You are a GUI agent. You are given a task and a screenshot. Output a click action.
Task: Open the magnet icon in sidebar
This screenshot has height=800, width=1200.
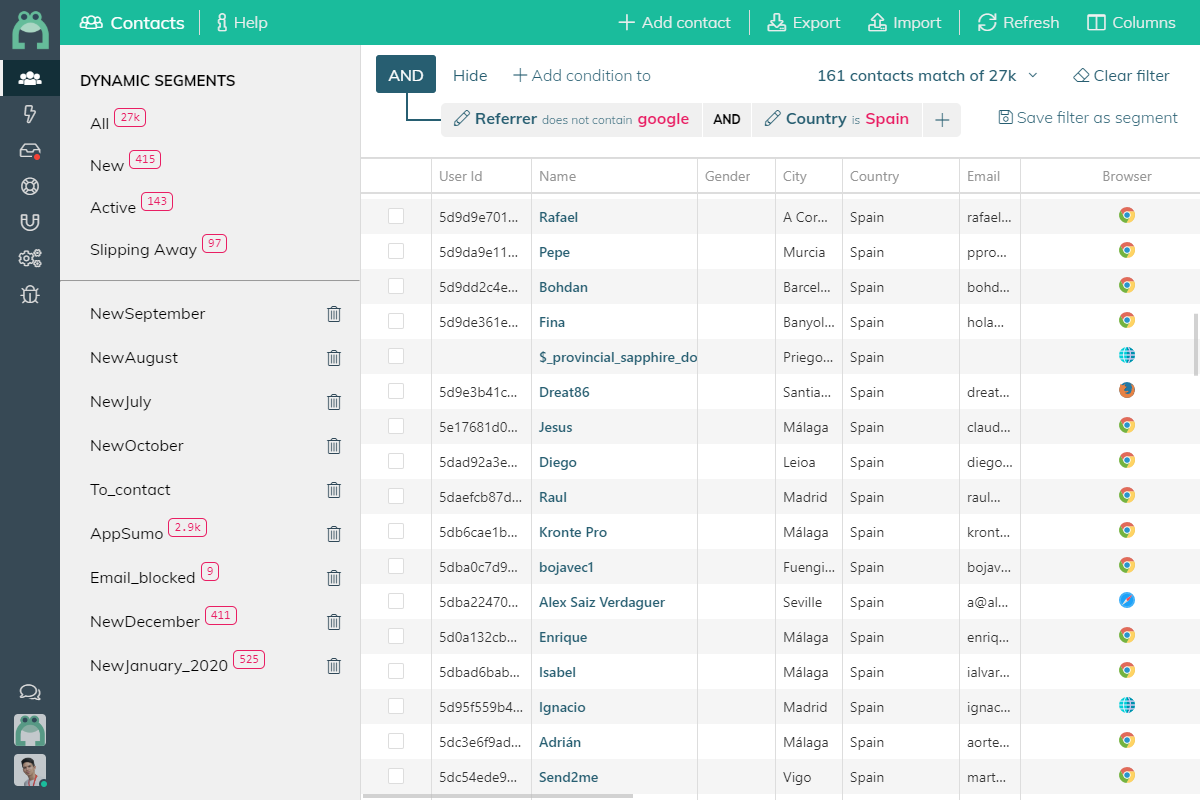(x=29, y=222)
